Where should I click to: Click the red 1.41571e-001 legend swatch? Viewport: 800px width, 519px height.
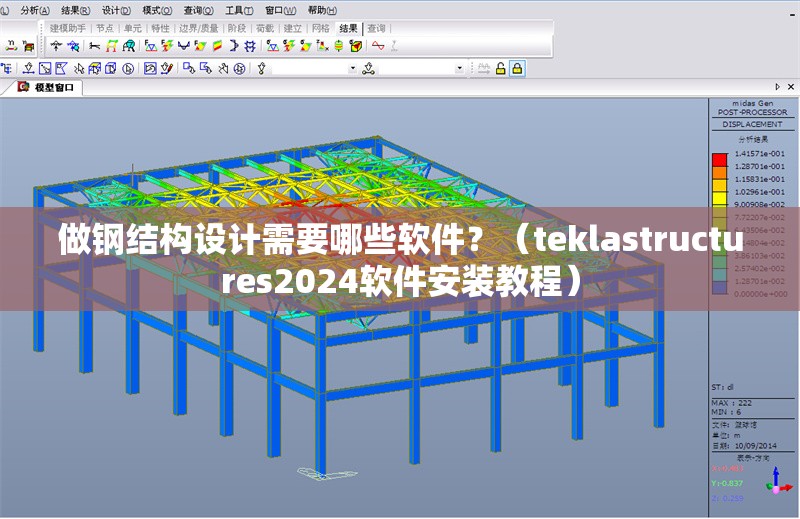pos(719,160)
